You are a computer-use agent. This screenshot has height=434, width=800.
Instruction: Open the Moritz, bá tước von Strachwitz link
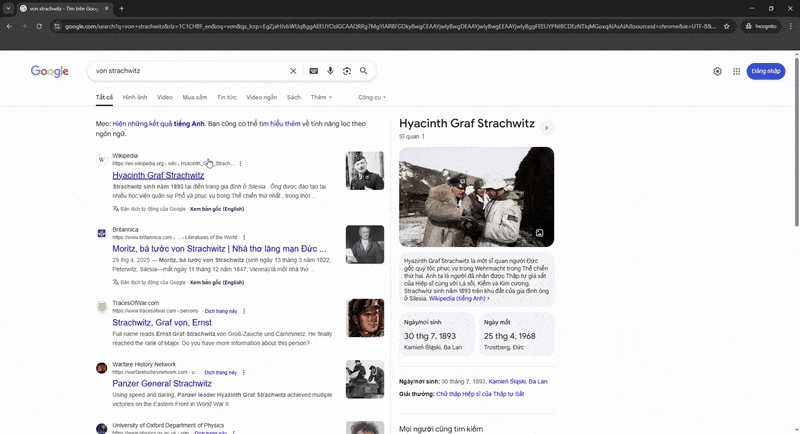219,249
